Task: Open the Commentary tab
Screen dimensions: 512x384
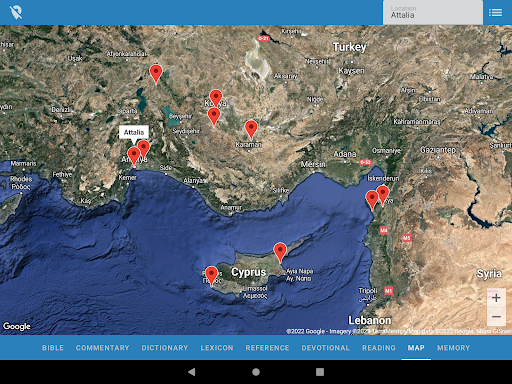Action: click(x=102, y=348)
